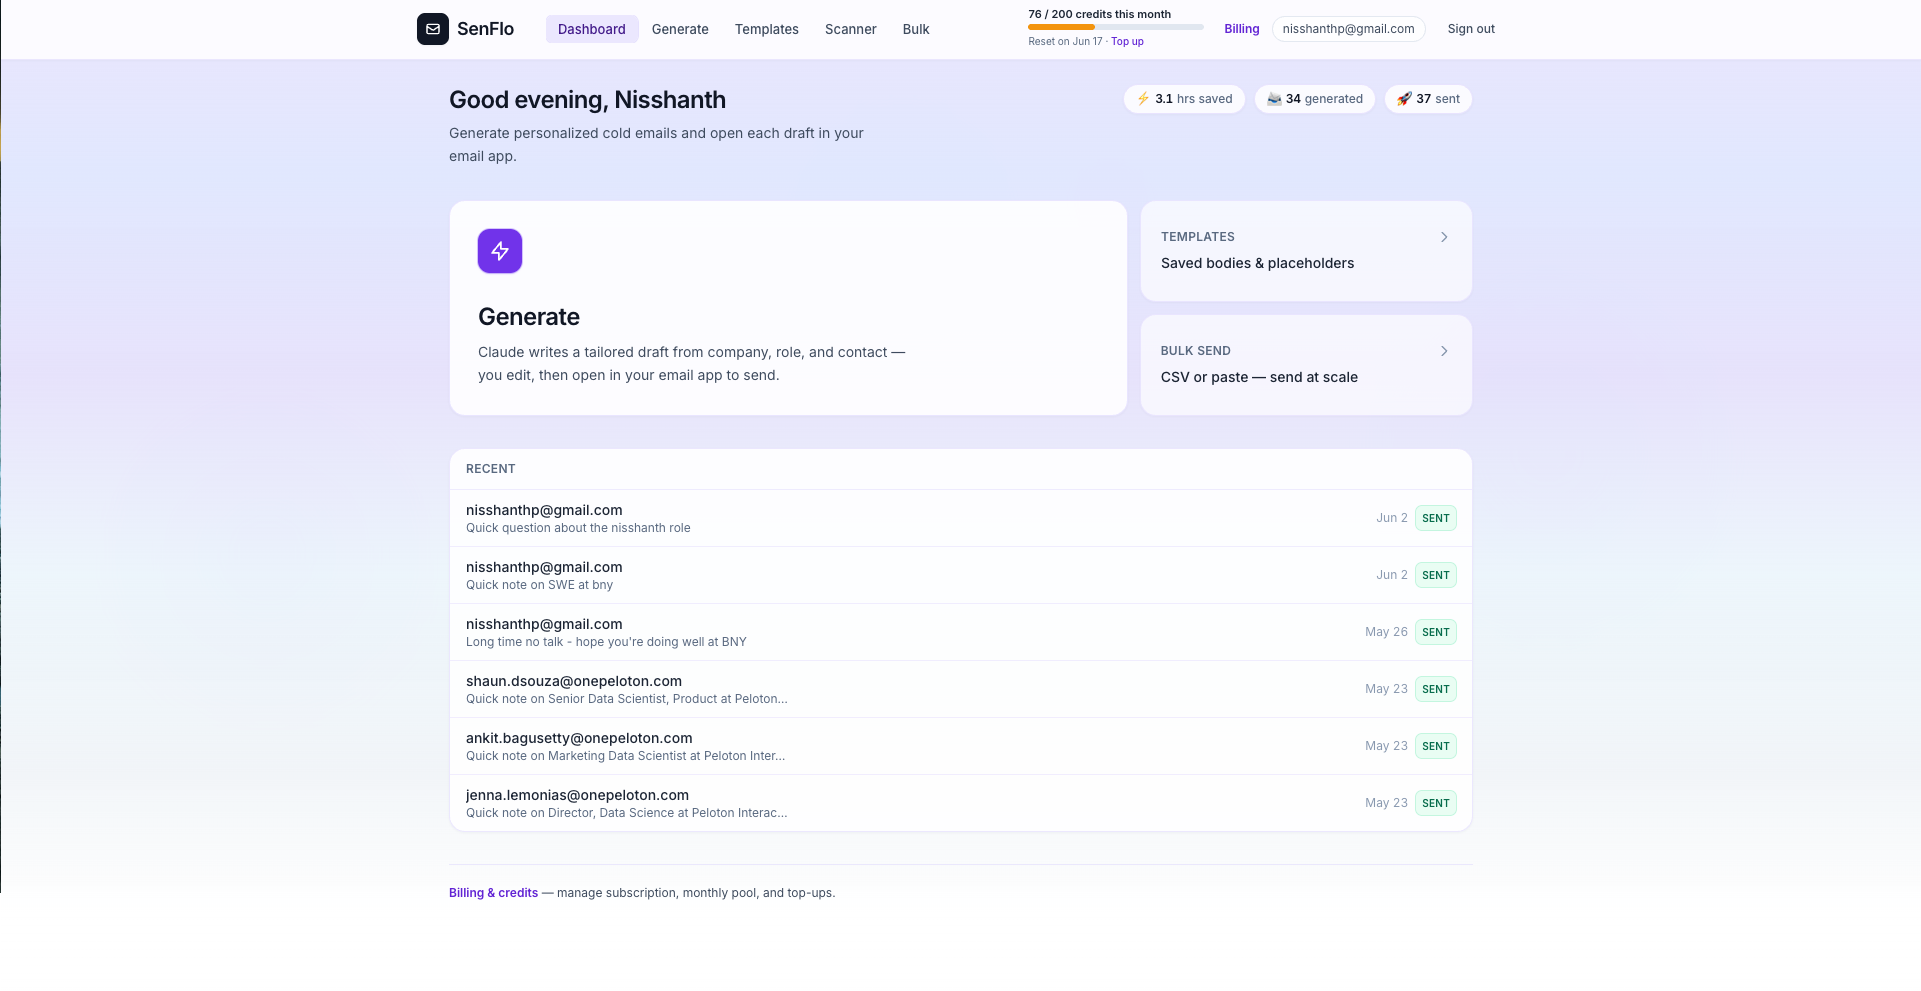Click the rocket icon in sent badge
Viewport: 1921px width, 991px height.
[x=1404, y=99]
